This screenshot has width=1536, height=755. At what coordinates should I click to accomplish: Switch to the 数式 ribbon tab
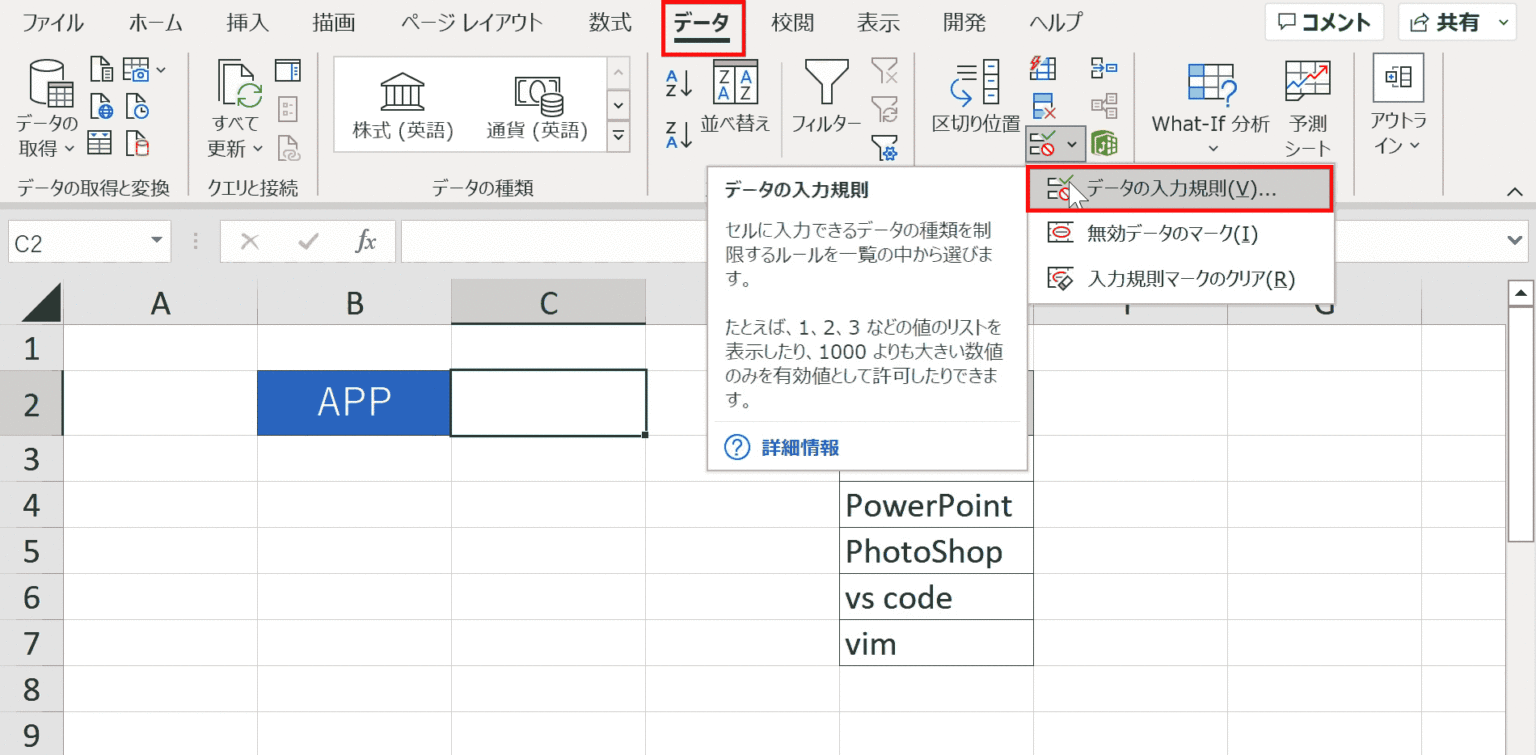610,22
